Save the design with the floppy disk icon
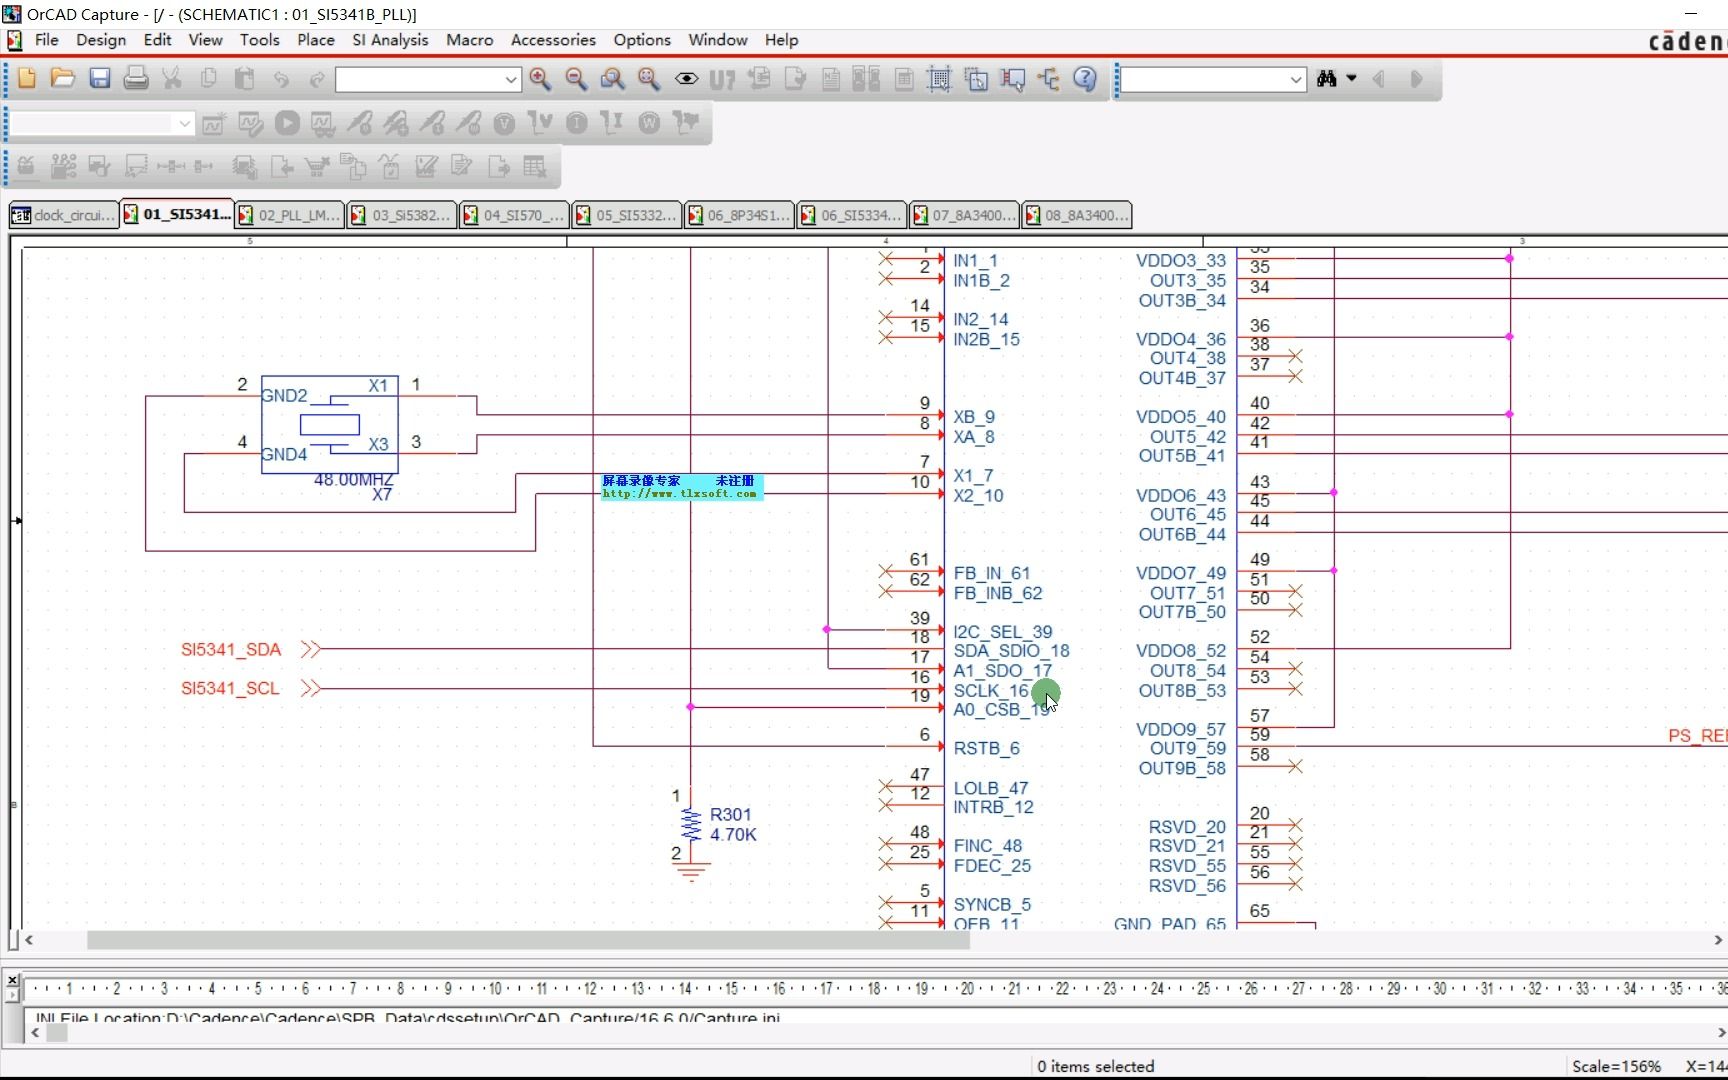 [x=100, y=78]
